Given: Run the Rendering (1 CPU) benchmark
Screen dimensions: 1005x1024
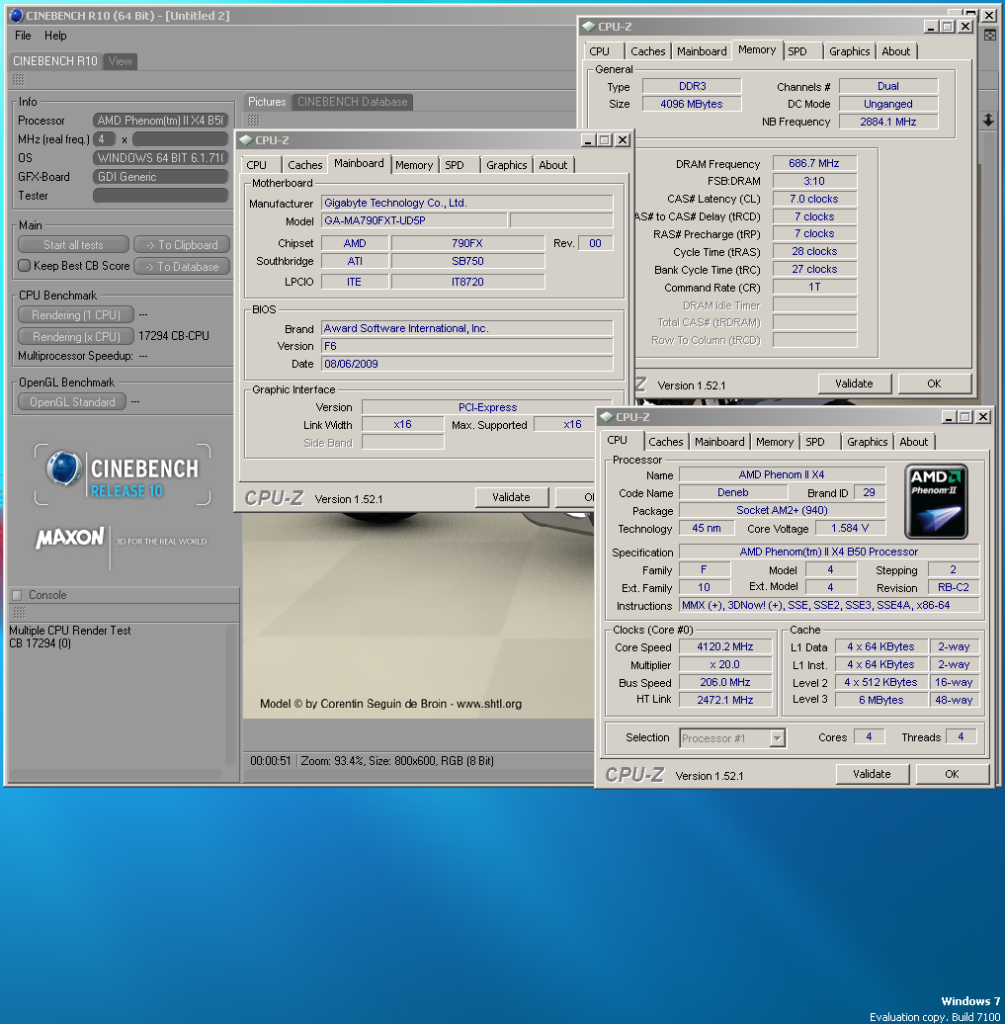Looking at the screenshot, I should 76,315.
